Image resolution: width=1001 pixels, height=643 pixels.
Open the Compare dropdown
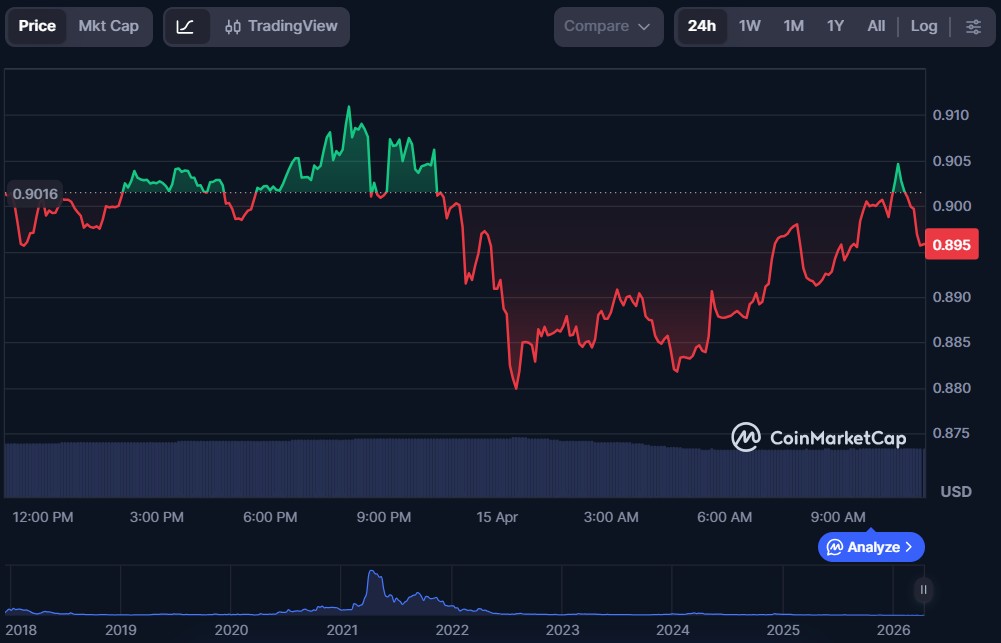pos(608,27)
